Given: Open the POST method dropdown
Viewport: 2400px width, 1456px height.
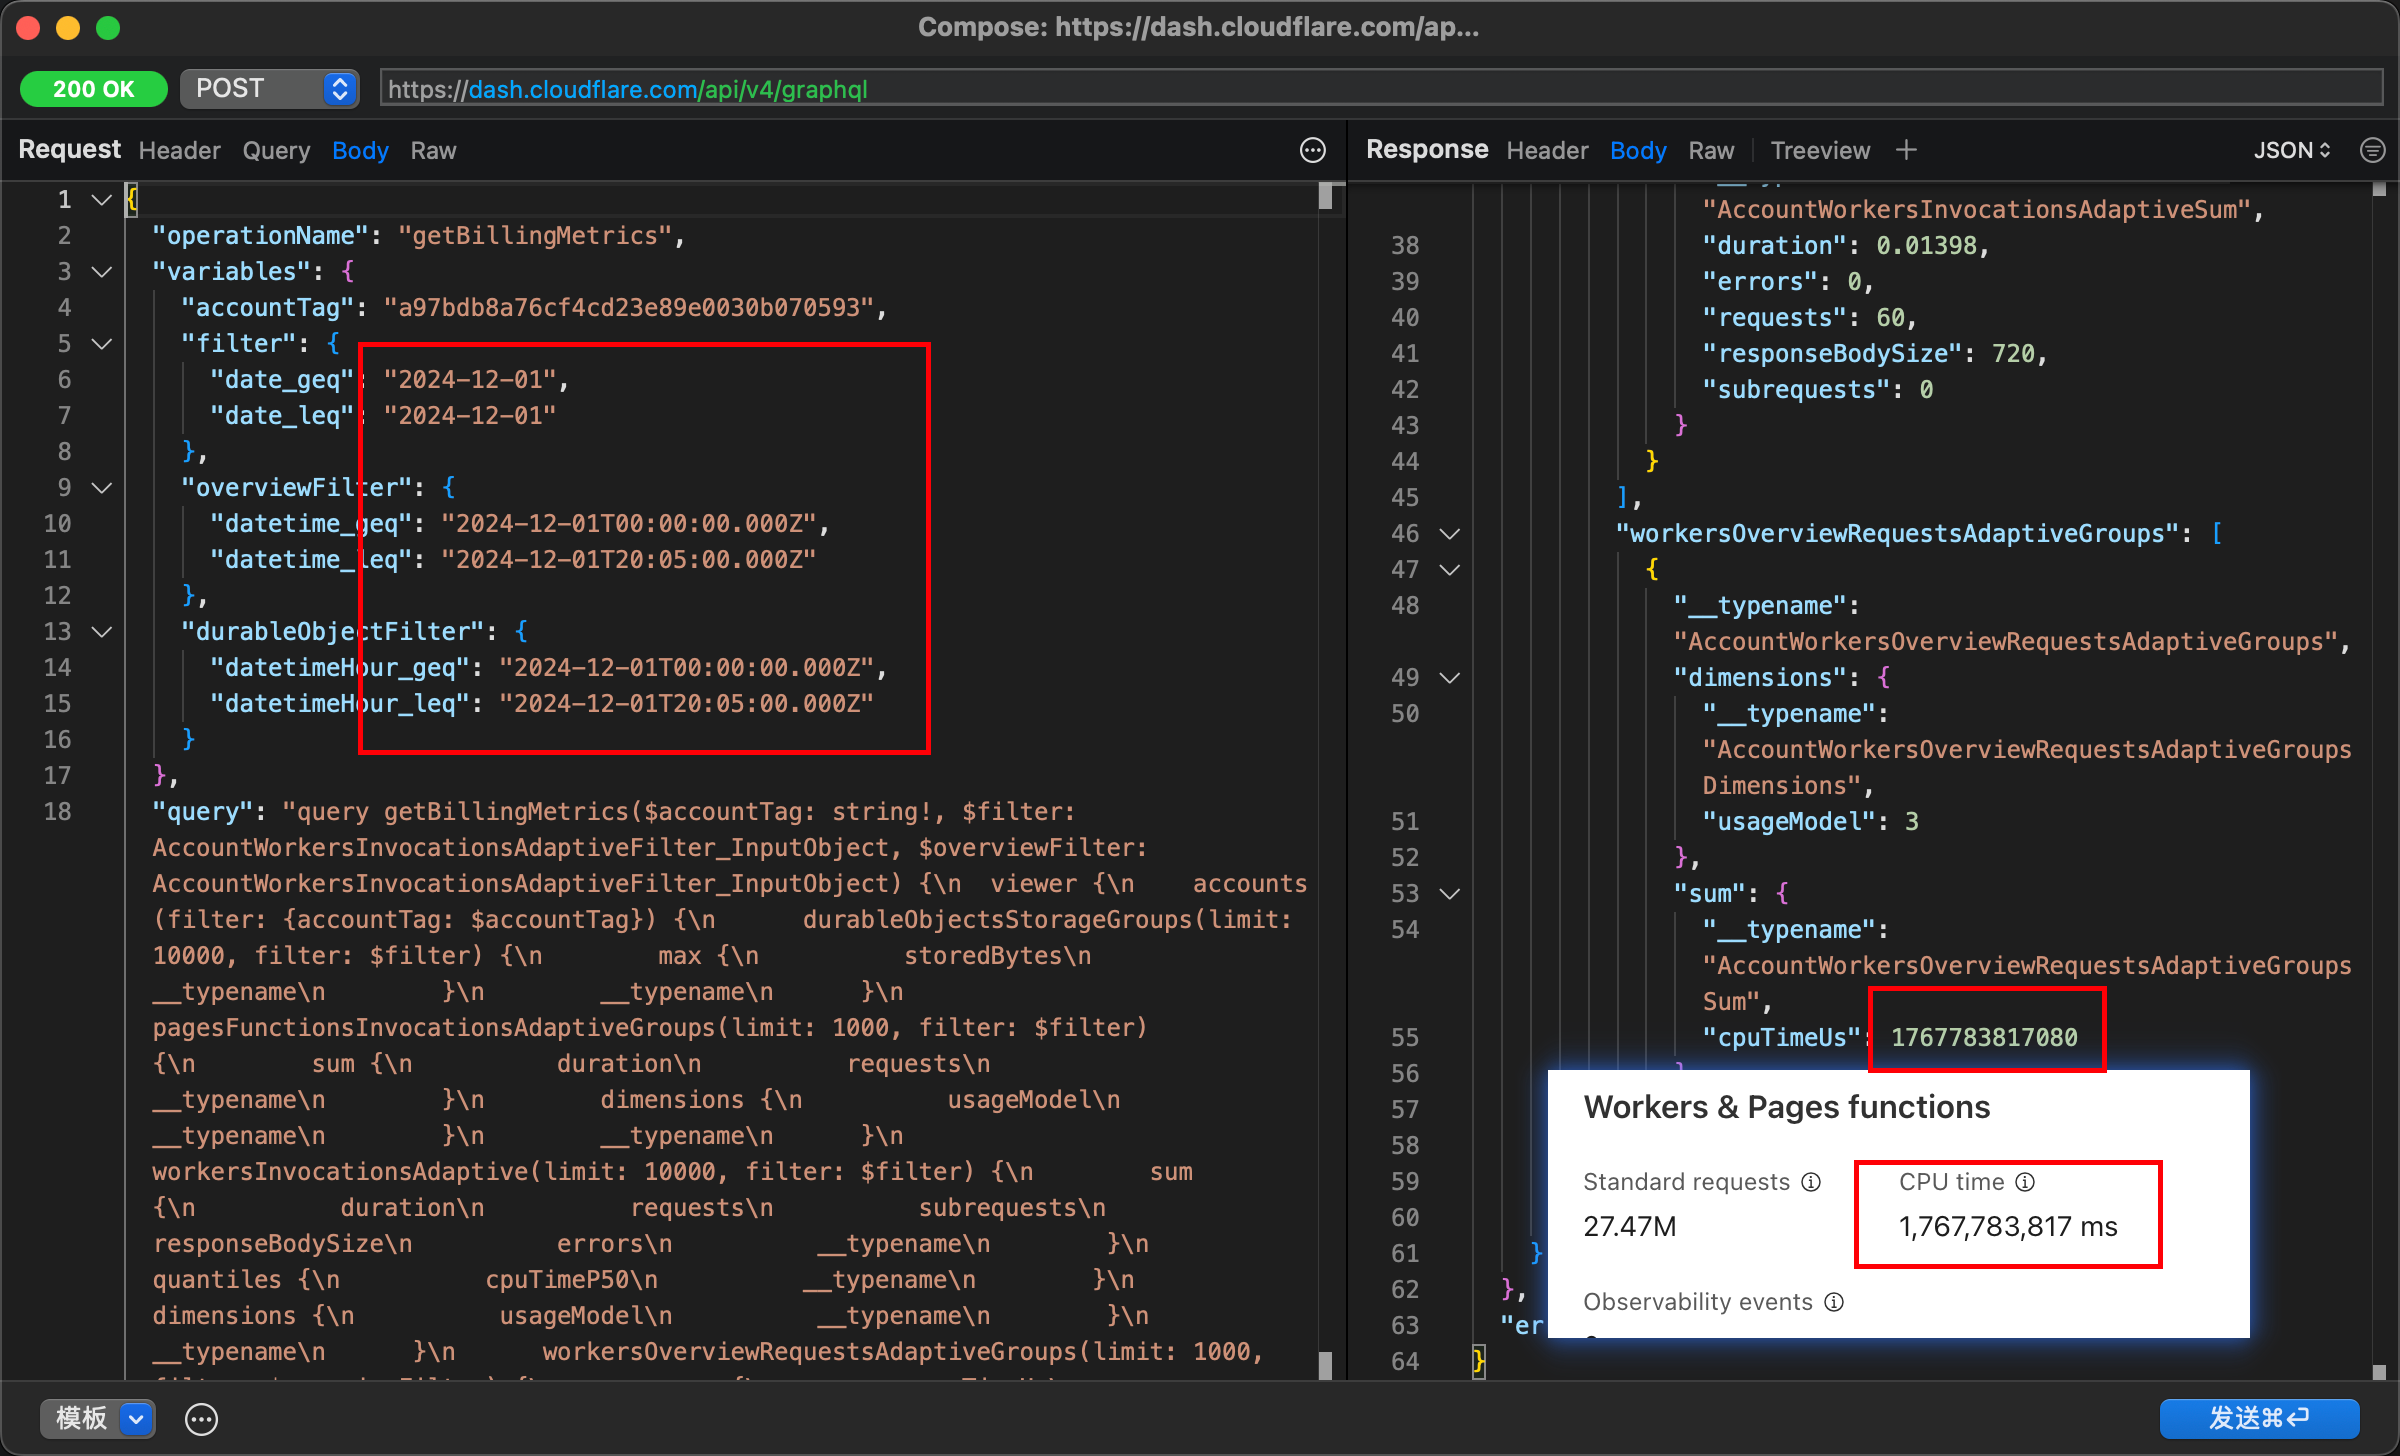Looking at the screenshot, I should [270, 88].
